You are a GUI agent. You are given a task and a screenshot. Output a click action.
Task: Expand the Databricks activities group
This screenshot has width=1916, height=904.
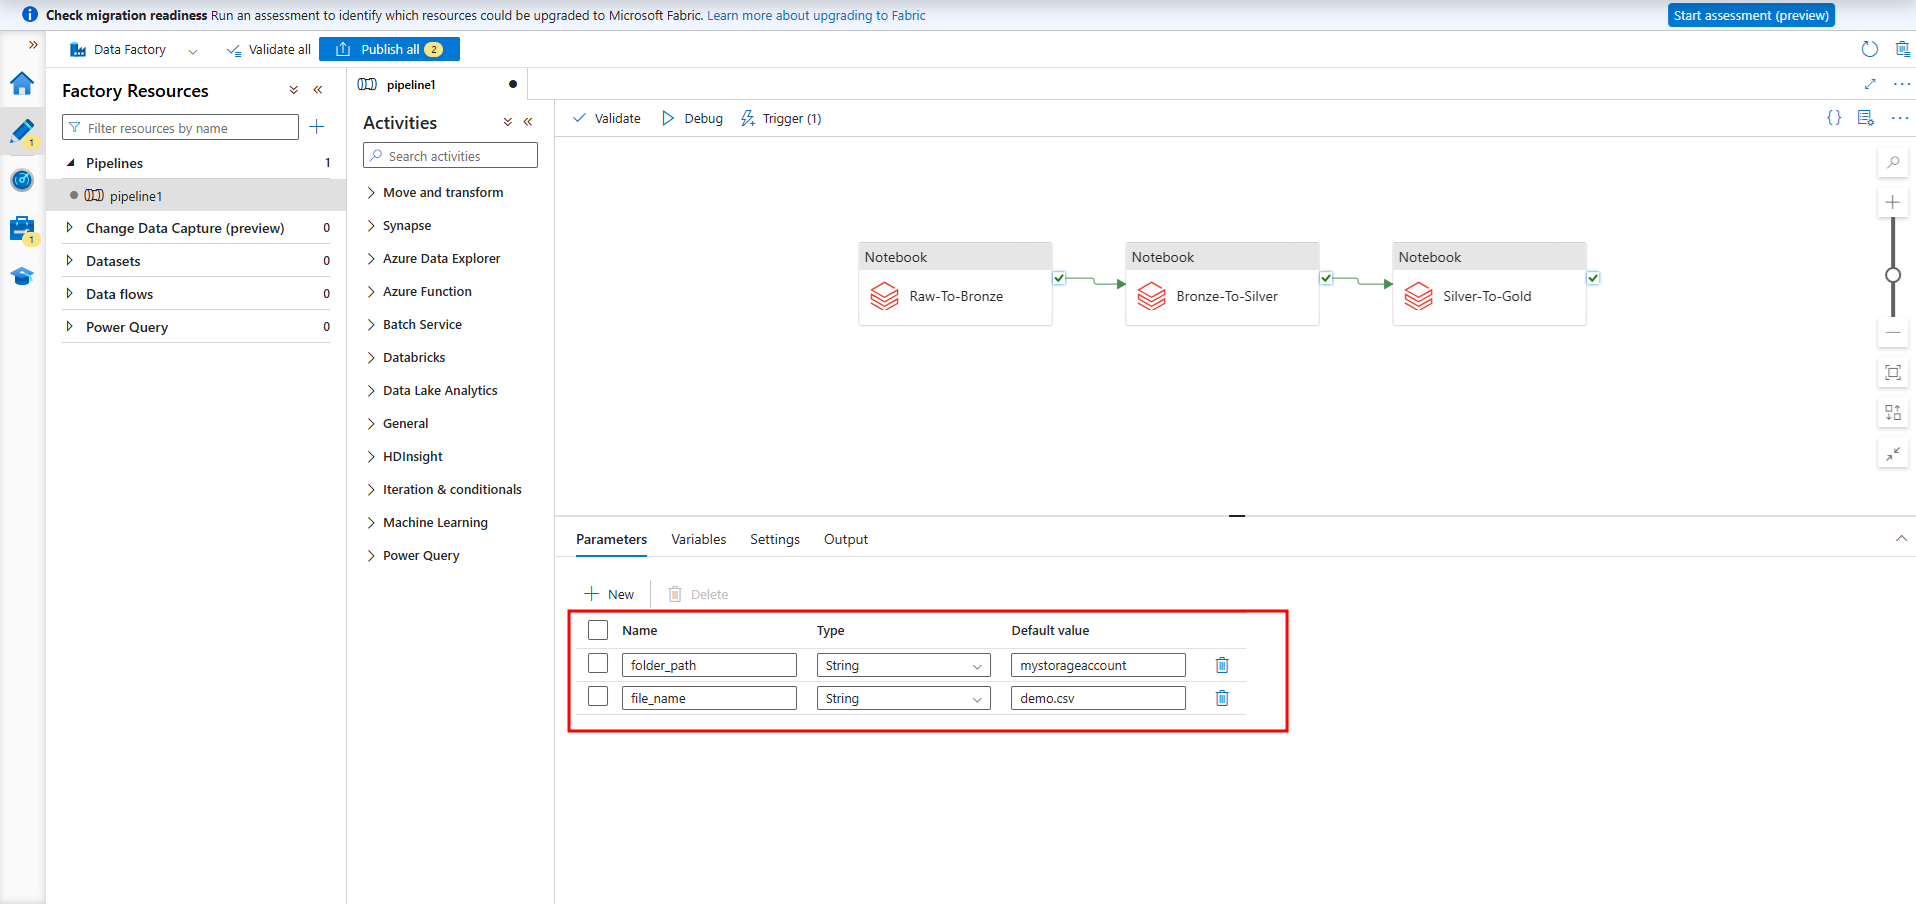coord(413,357)
